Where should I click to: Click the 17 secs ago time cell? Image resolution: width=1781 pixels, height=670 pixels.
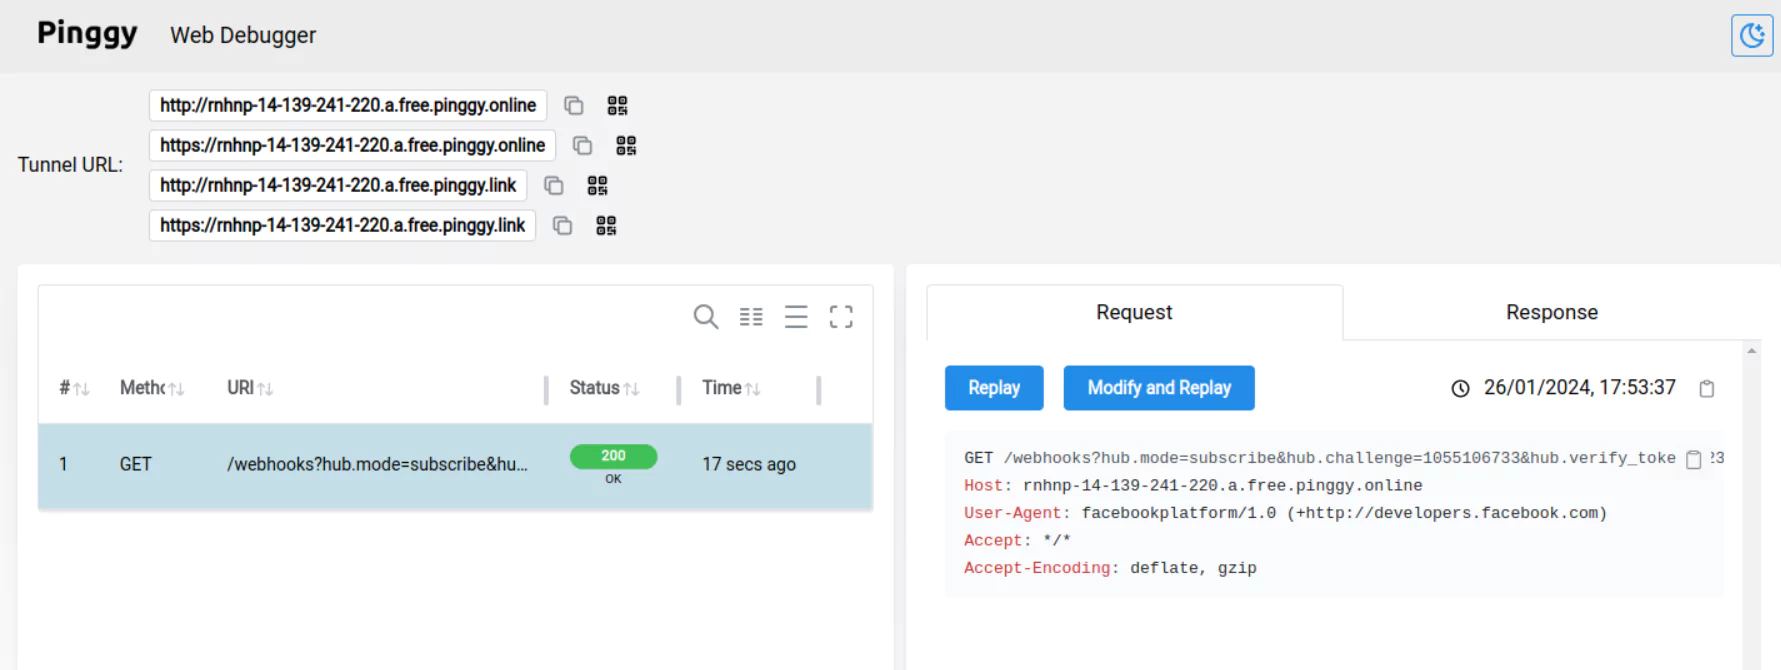(x=749, y=464)
